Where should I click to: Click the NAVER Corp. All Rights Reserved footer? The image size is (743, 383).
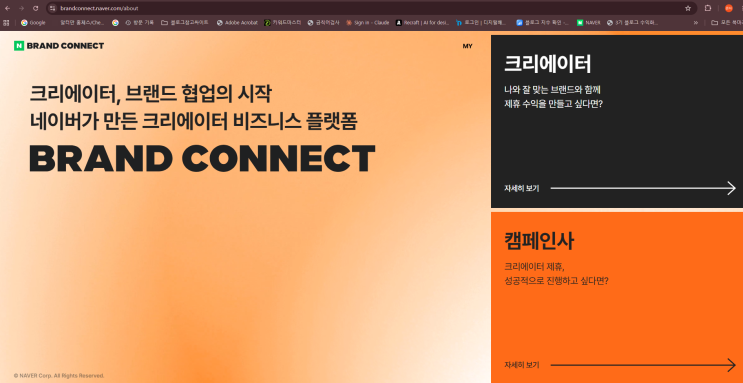[x=59, y=376]
